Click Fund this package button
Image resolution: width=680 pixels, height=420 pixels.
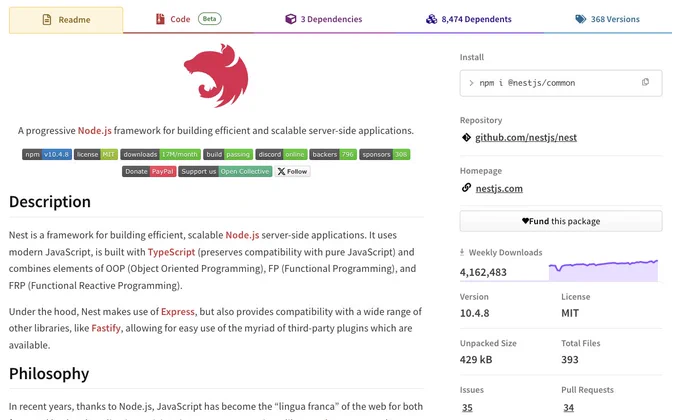coord(561,221)
